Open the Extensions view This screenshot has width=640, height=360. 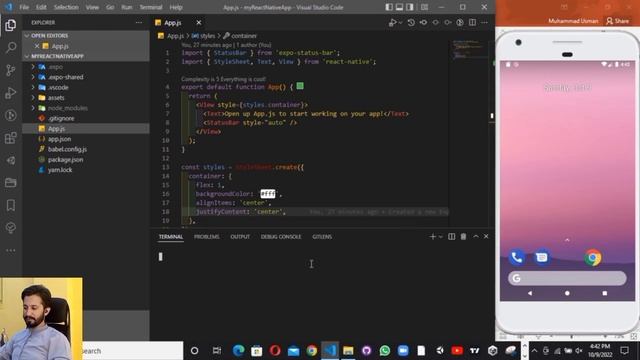click(x=11, y=138)
